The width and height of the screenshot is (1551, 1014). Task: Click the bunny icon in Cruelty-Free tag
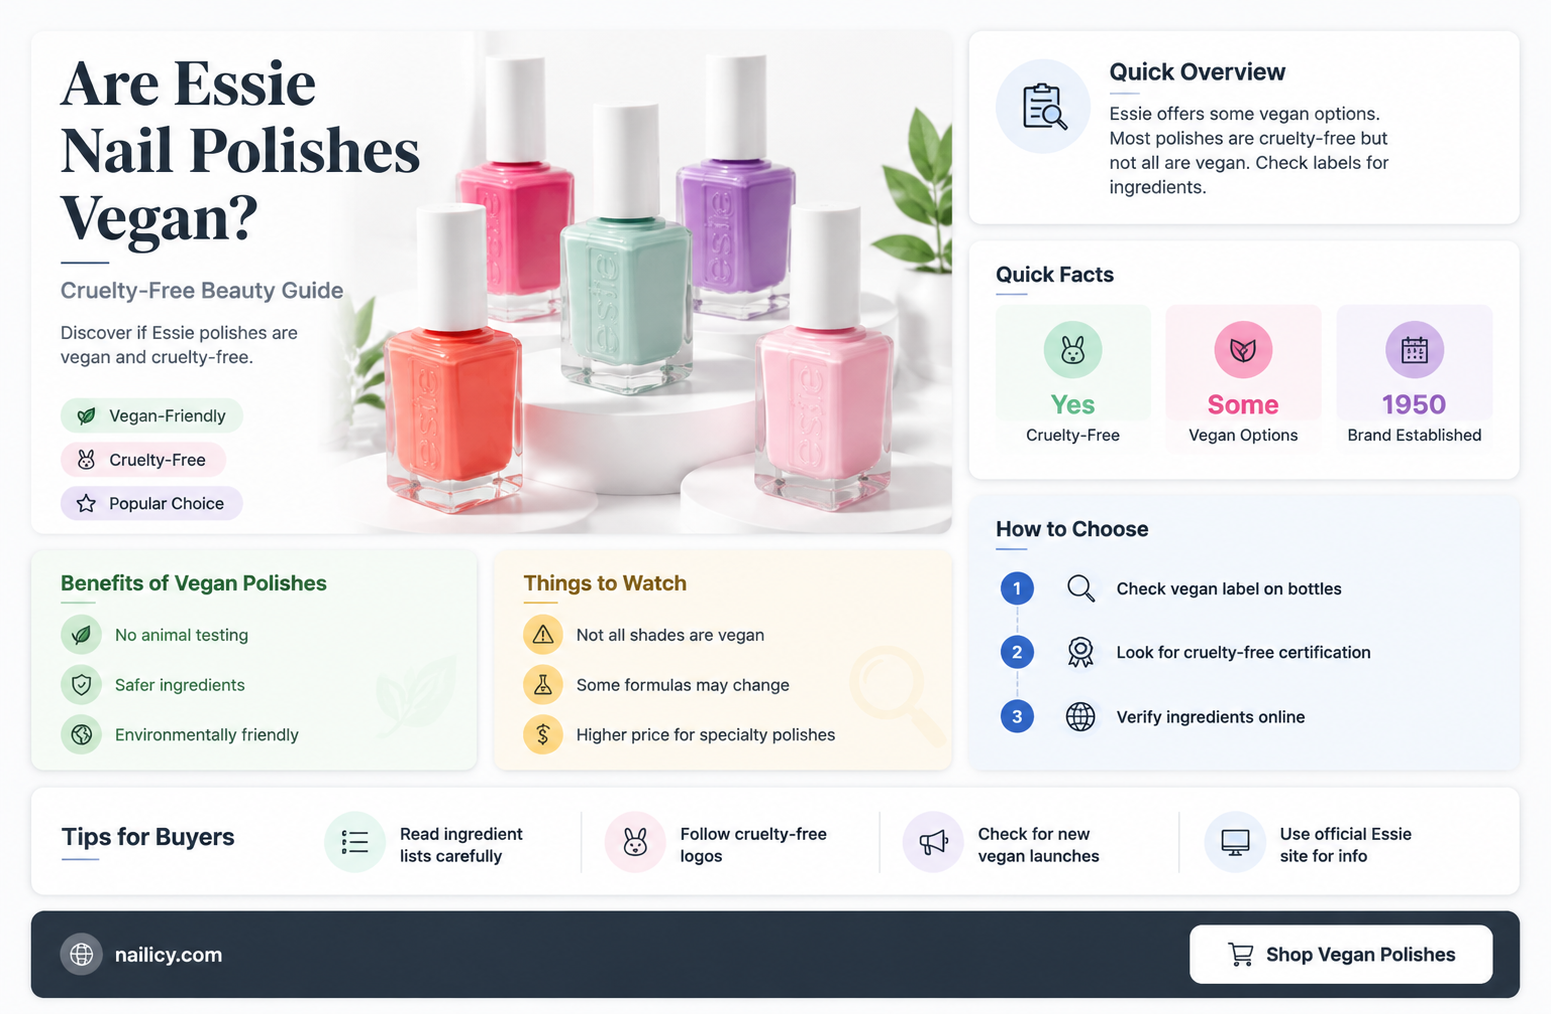pyautogui.click(x=87, y=459)
